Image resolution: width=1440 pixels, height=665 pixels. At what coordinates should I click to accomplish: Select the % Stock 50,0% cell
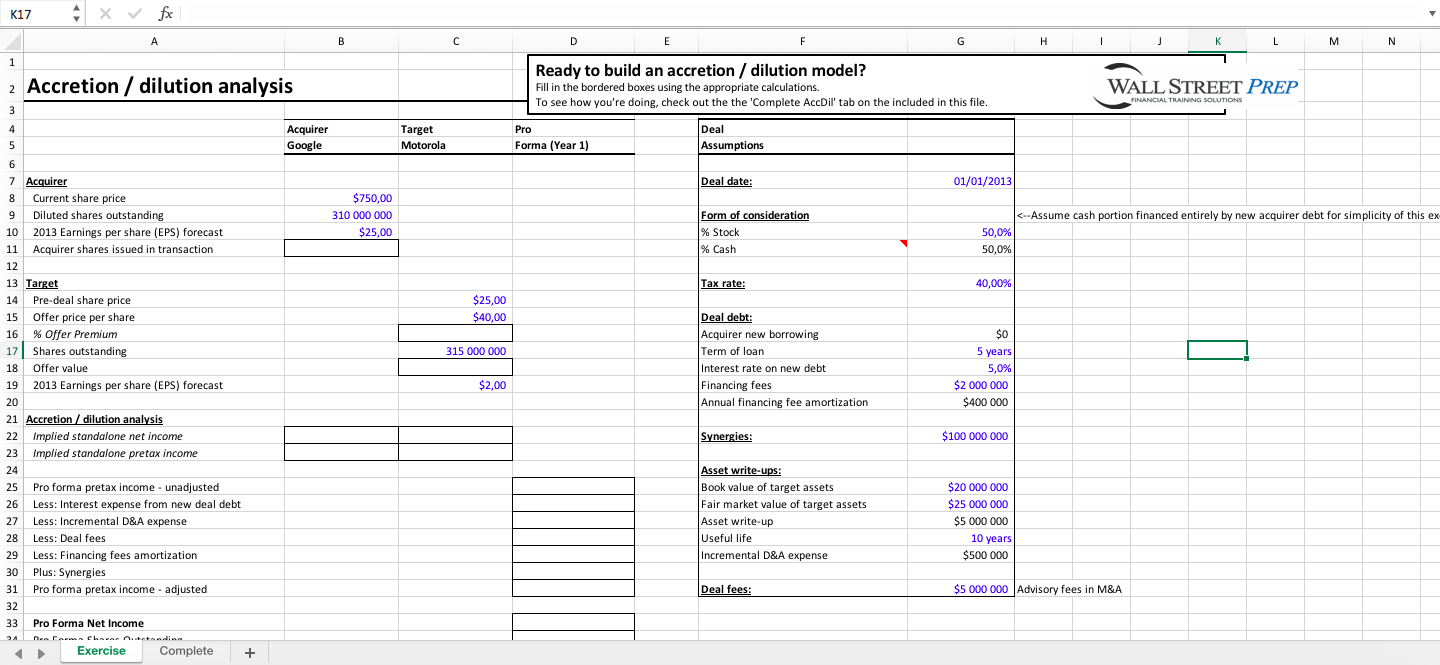(x=960, y=232)
